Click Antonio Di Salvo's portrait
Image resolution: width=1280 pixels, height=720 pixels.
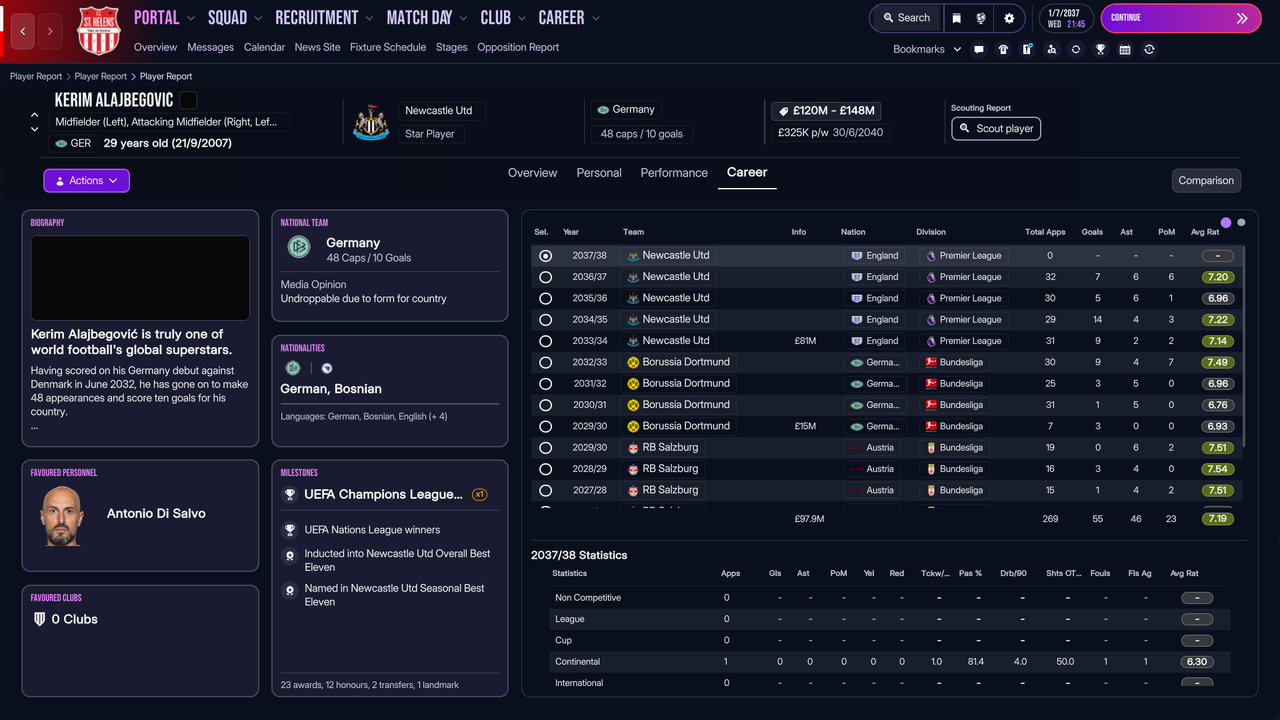click(61, 516)
